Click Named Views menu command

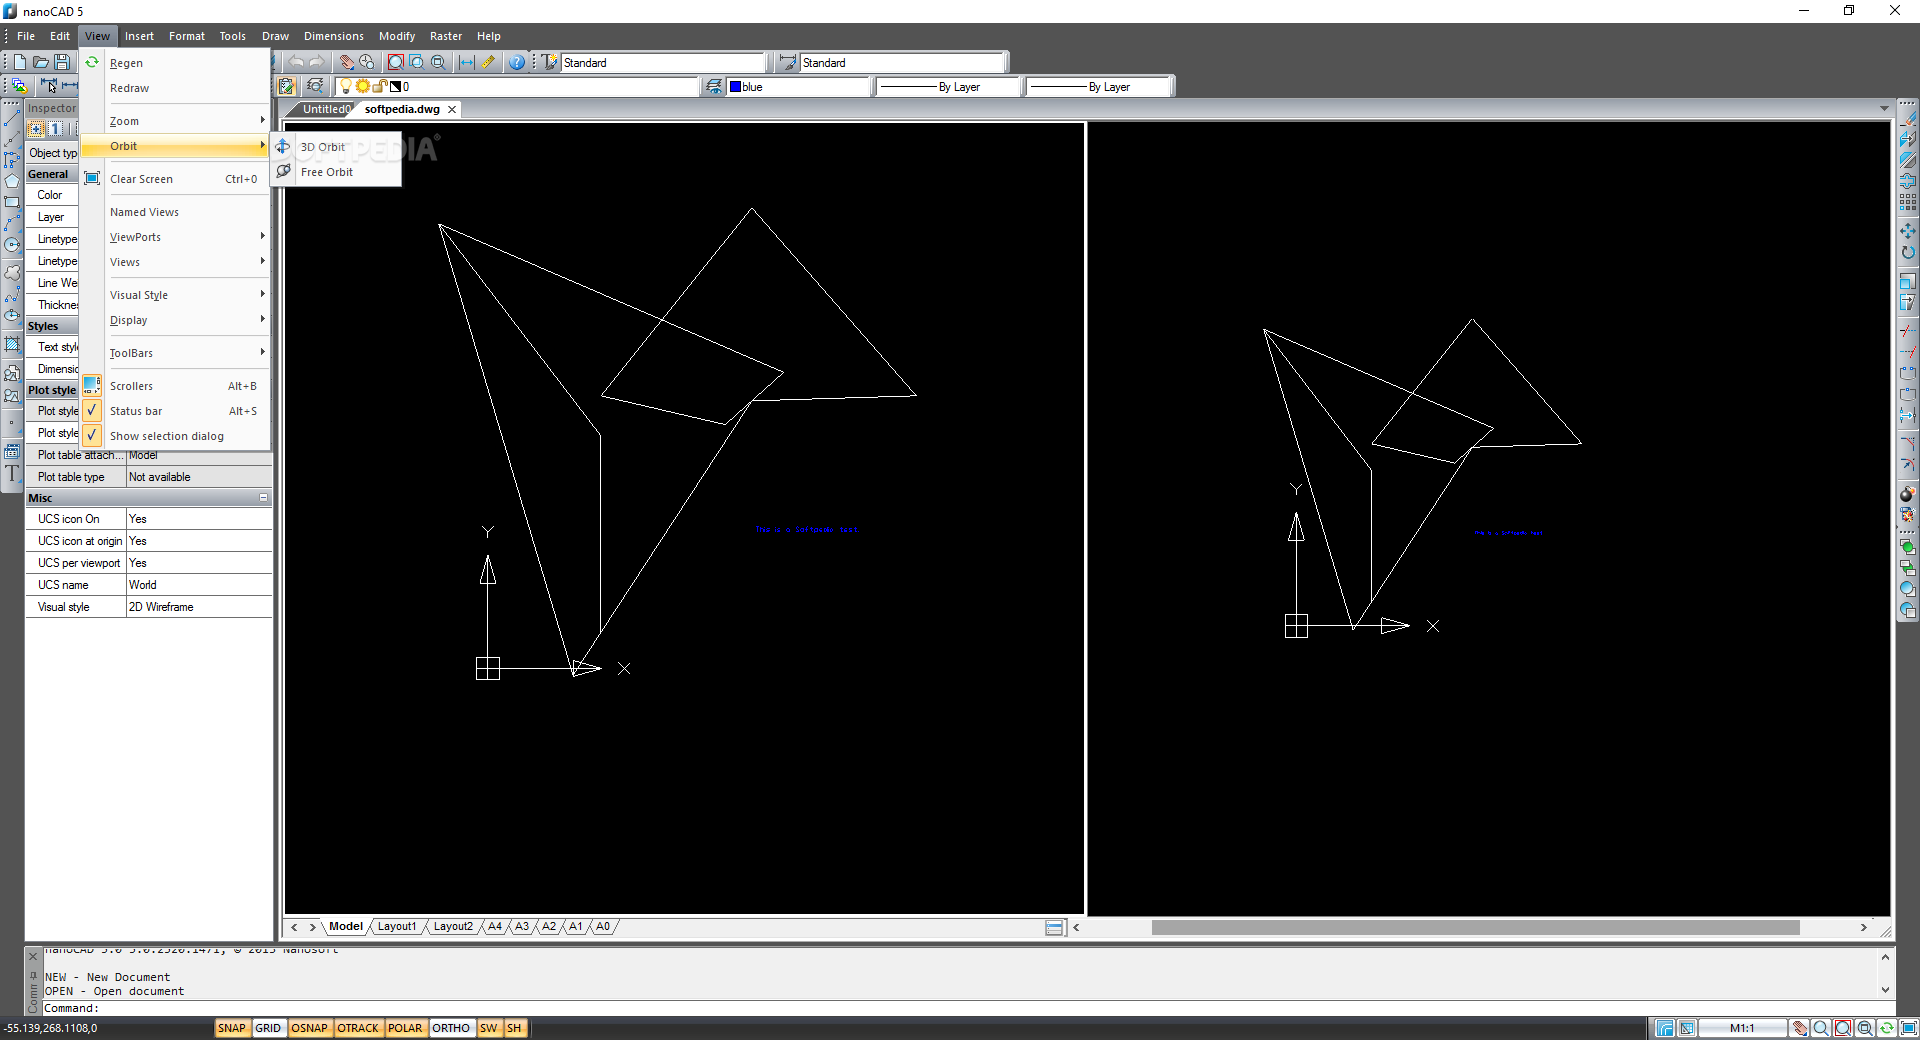[x=175, y=212]
